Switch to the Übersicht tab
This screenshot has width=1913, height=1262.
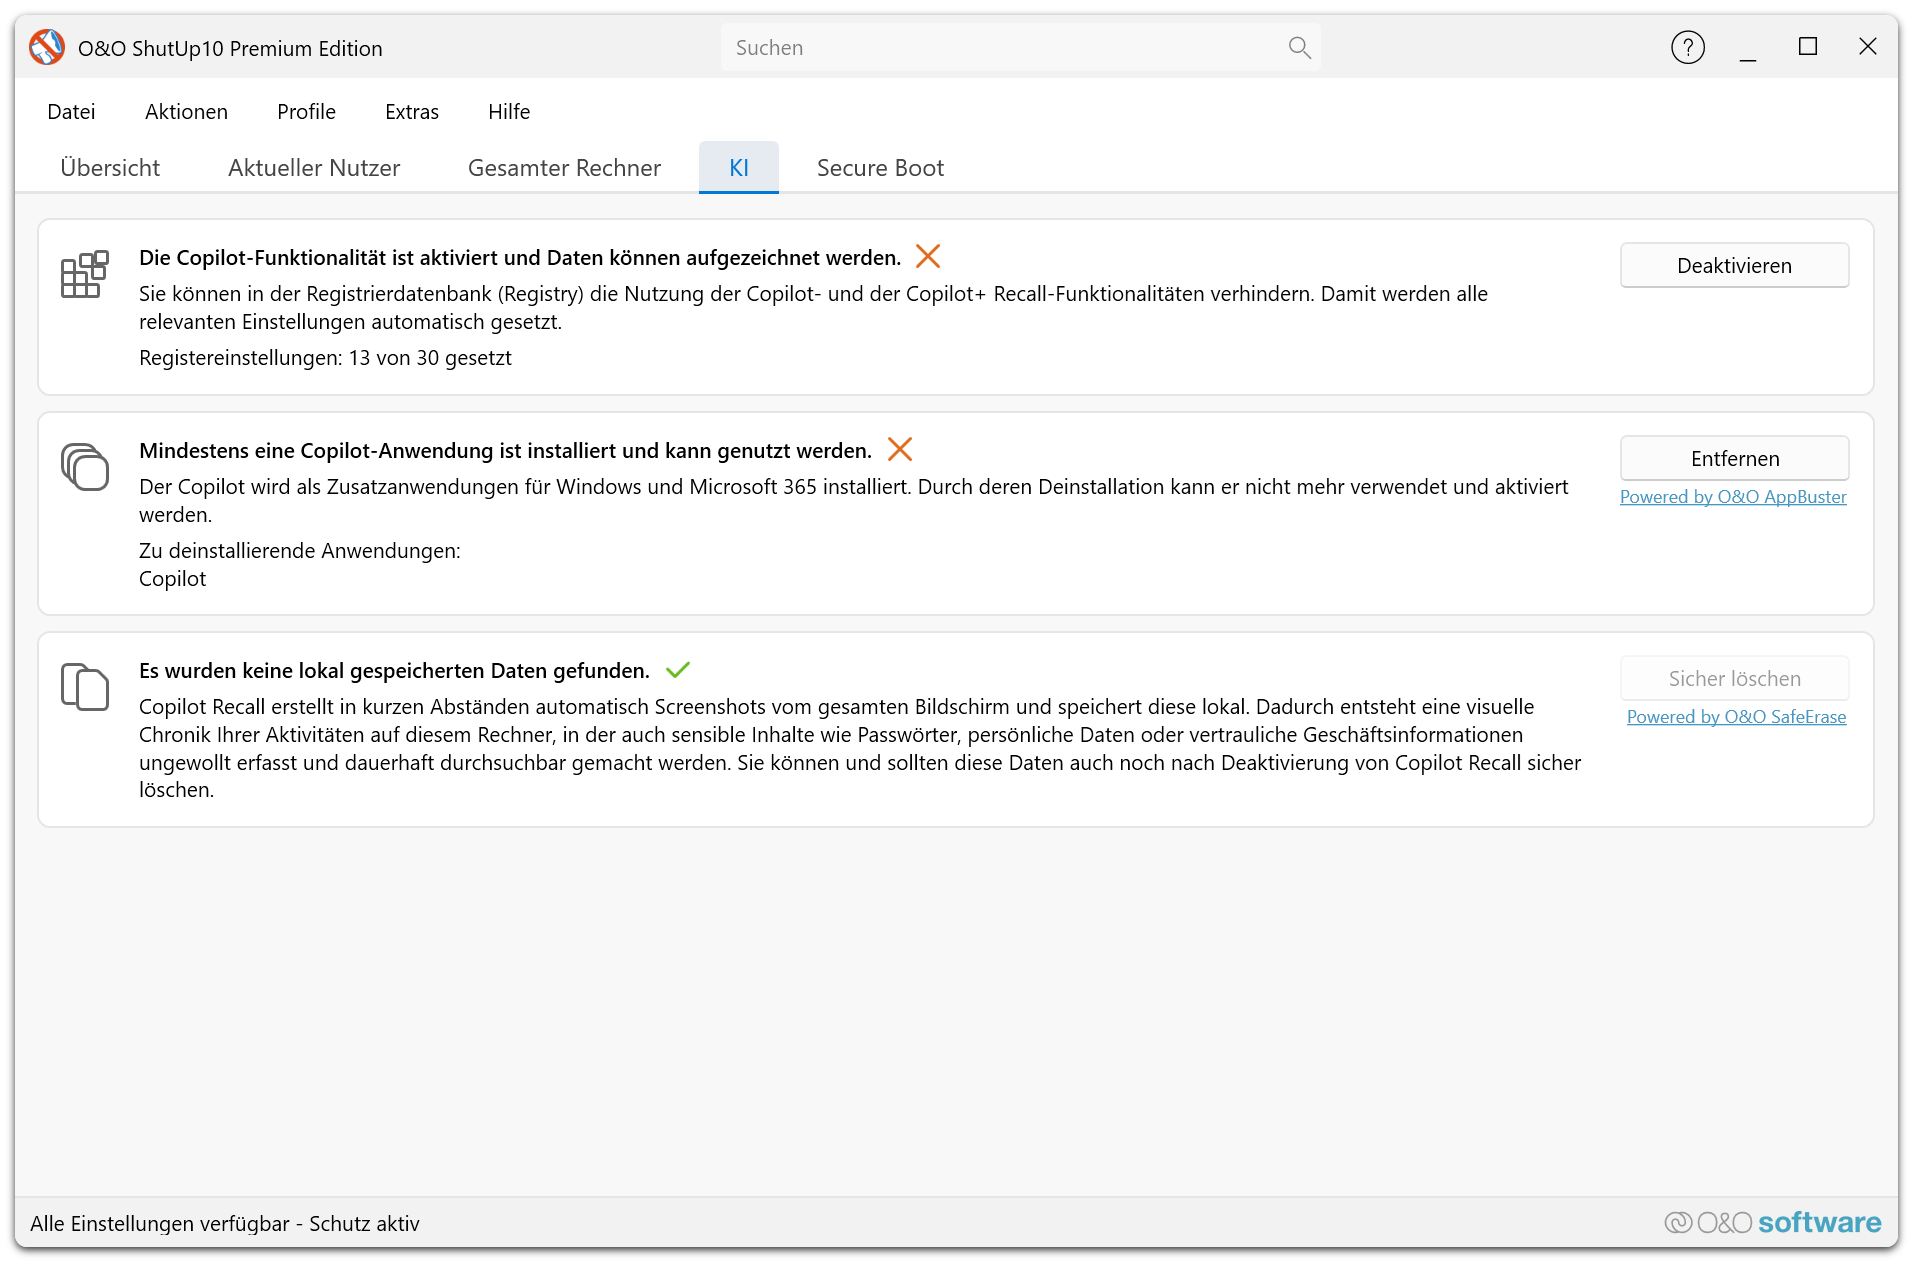point(110,168)
